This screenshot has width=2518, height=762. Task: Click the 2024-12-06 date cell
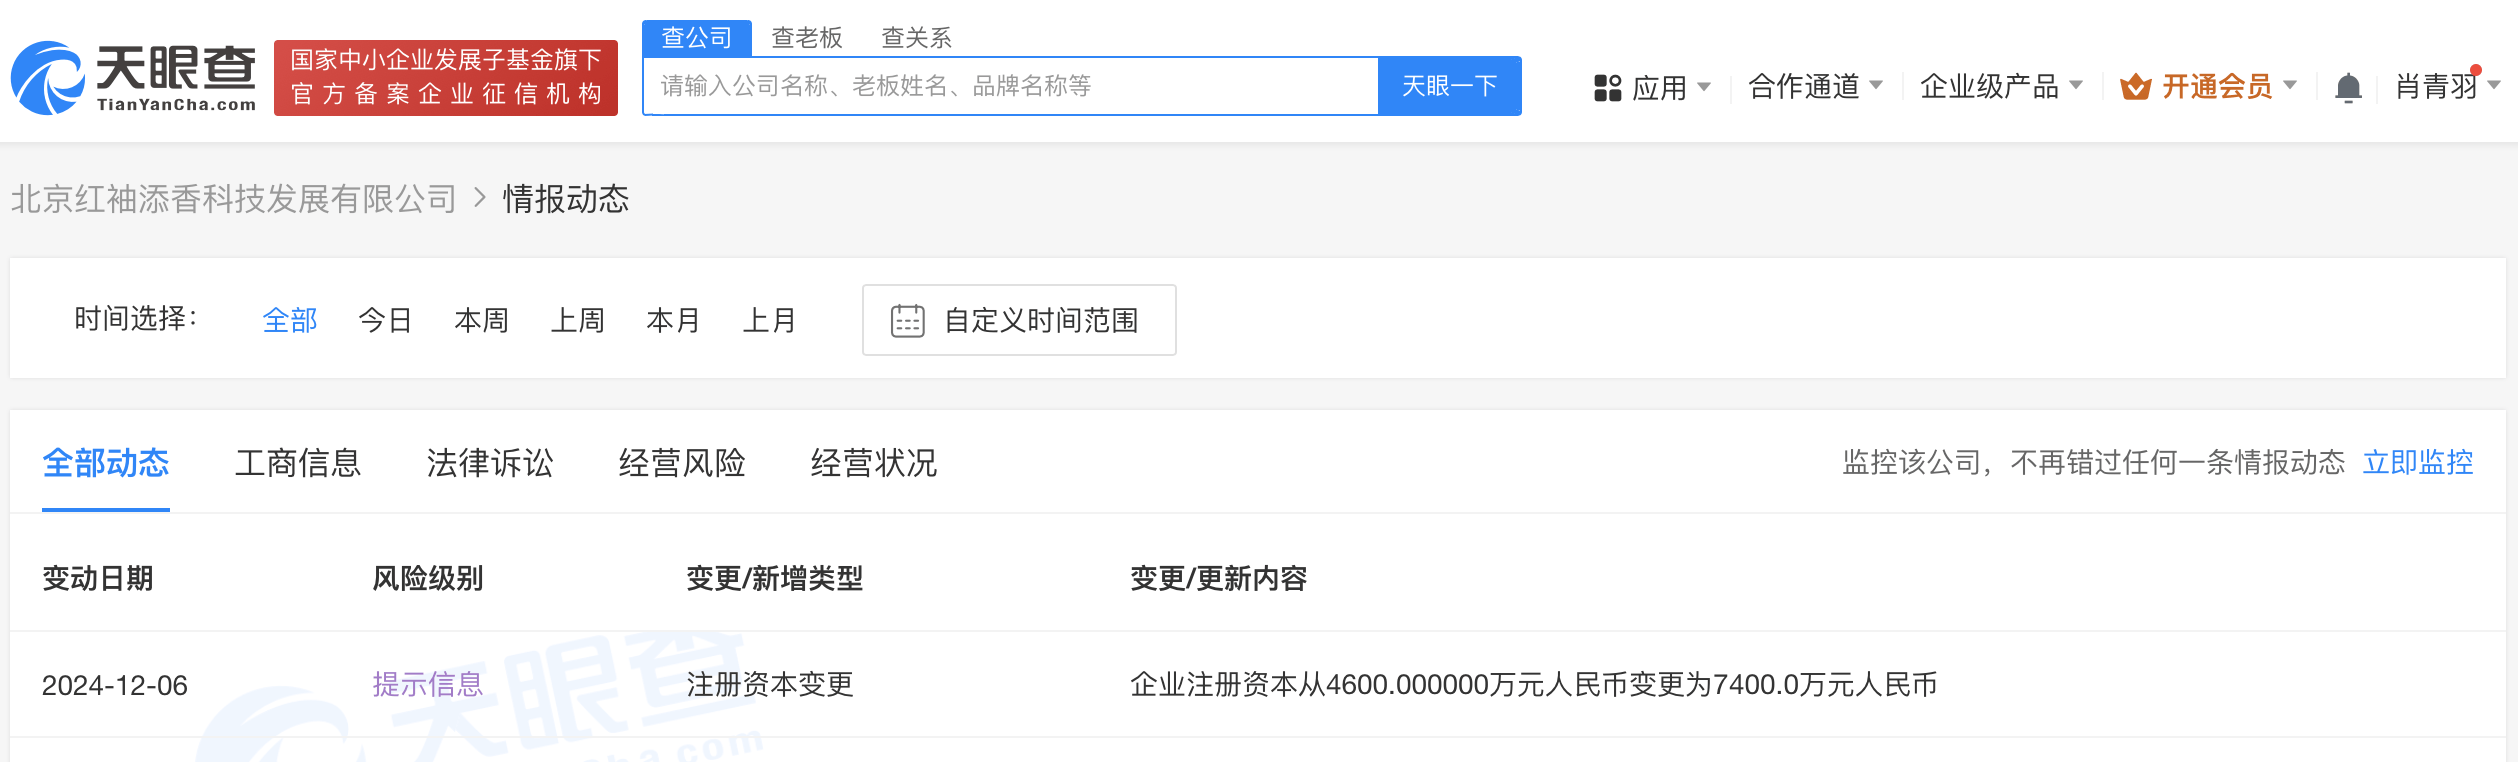point(115,686)
